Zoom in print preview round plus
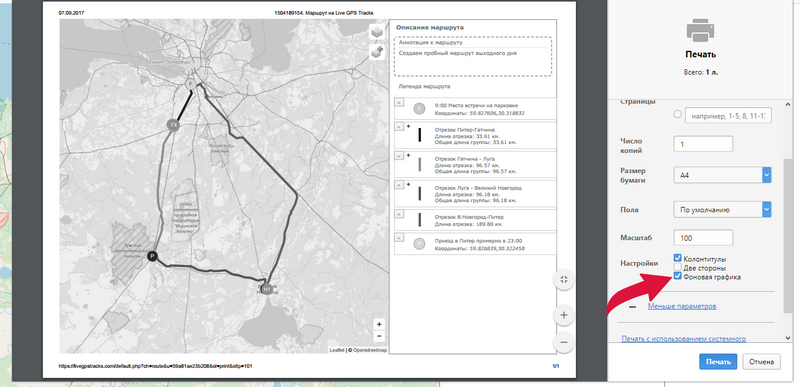800x387 pixels. 564,315
